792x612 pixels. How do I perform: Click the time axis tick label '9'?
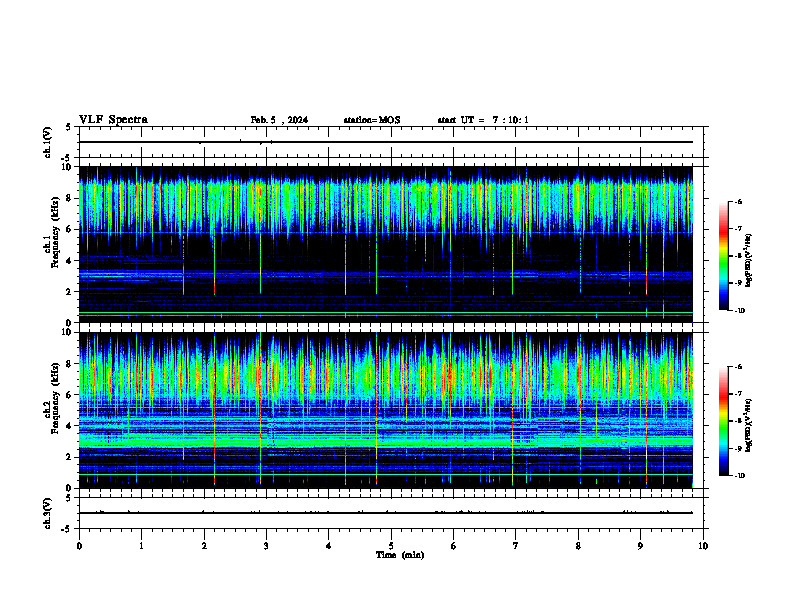640,546
